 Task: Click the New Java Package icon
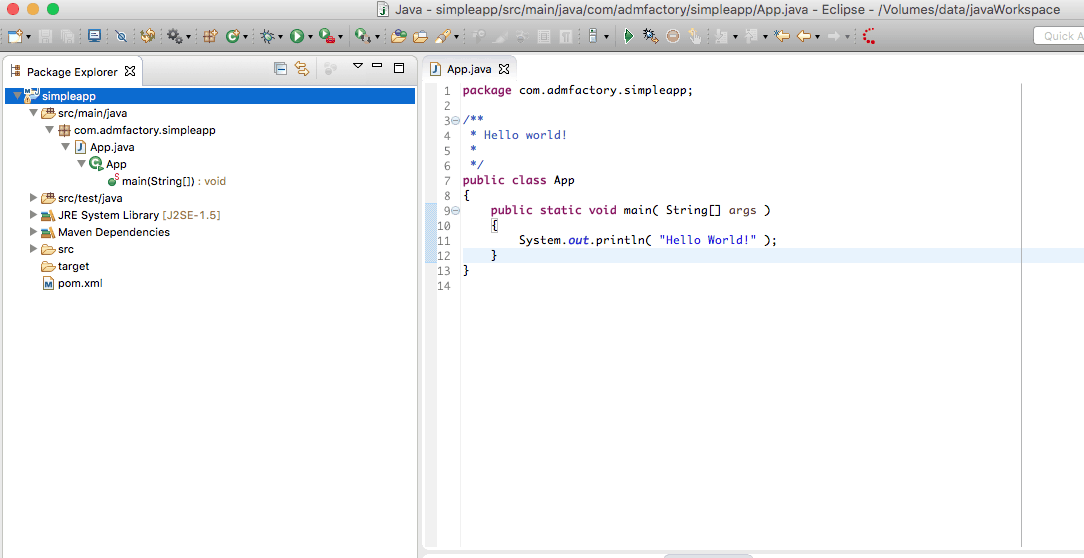[x=210, y=36]
